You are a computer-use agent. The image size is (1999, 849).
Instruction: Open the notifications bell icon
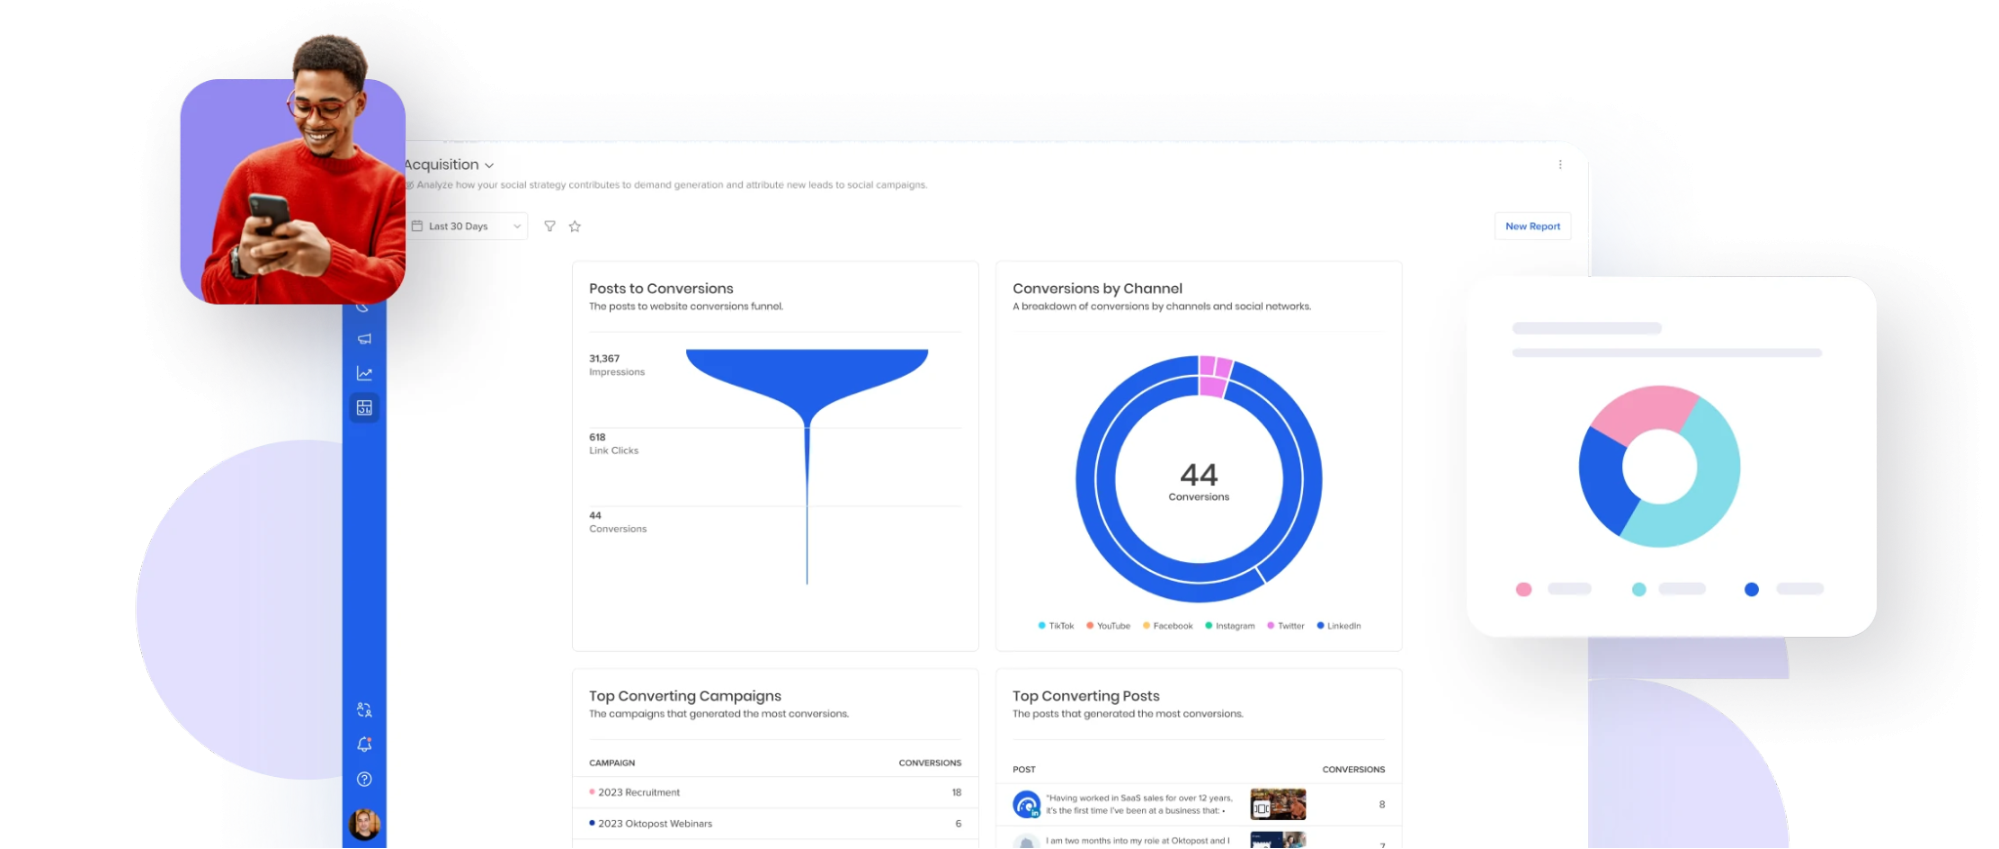point(364,745)
